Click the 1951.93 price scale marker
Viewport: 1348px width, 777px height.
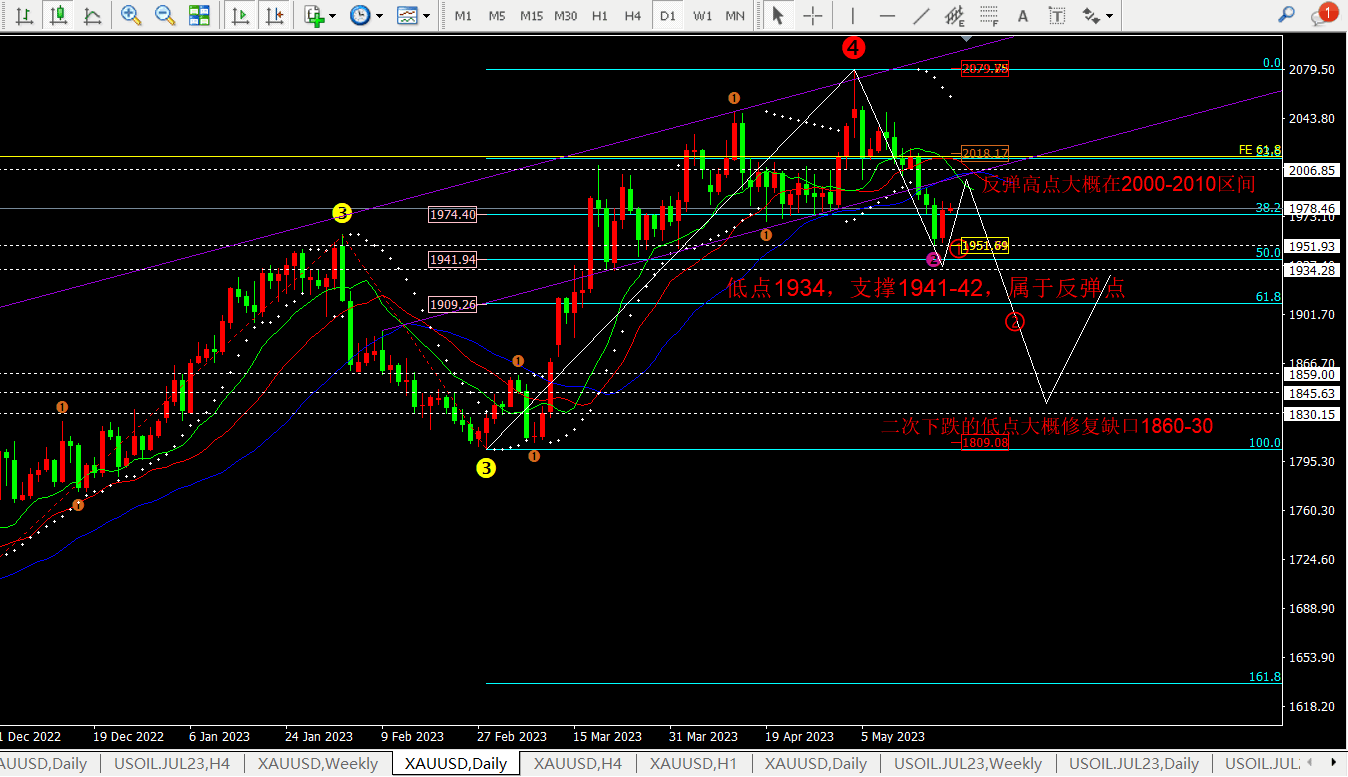tap(1313, 246)
